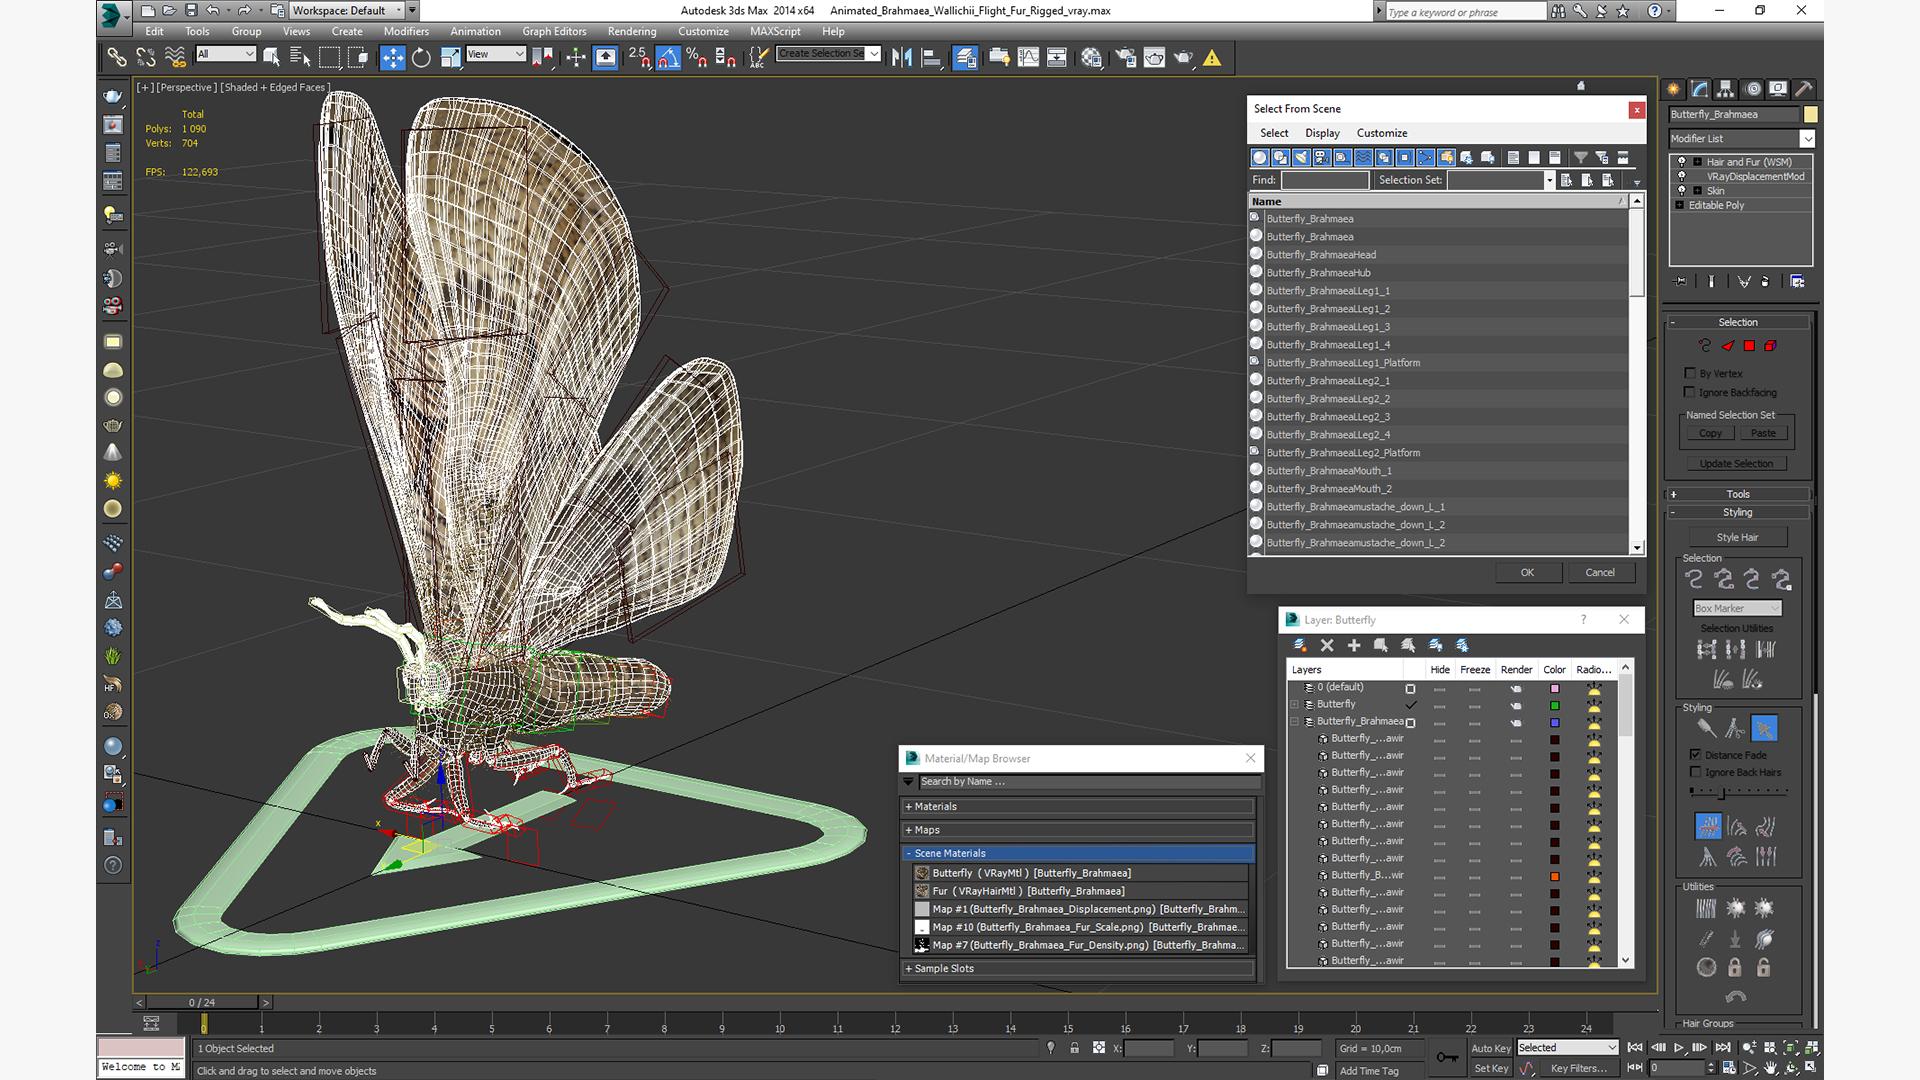Enable the By Vertex checkbox
Screen dimensions: 1920x1080
(x=1690, y=373)
